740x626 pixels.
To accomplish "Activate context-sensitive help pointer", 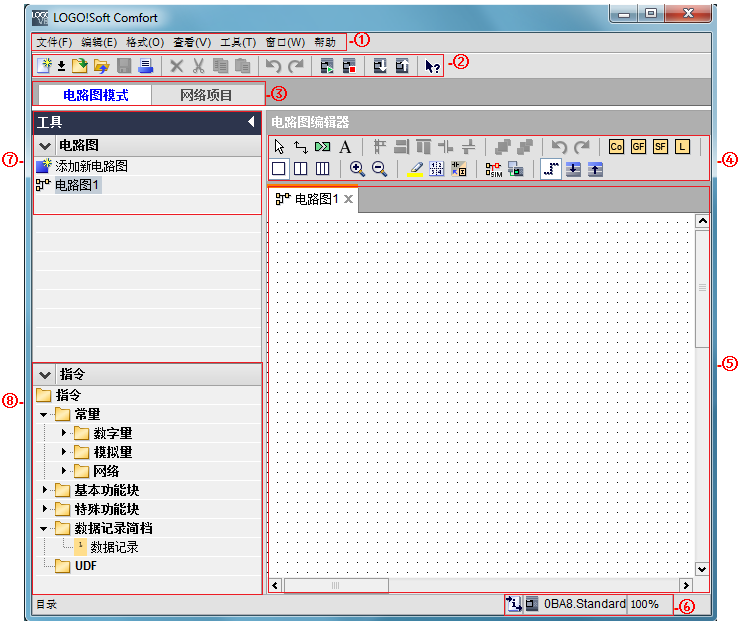I will click(432, 66).
